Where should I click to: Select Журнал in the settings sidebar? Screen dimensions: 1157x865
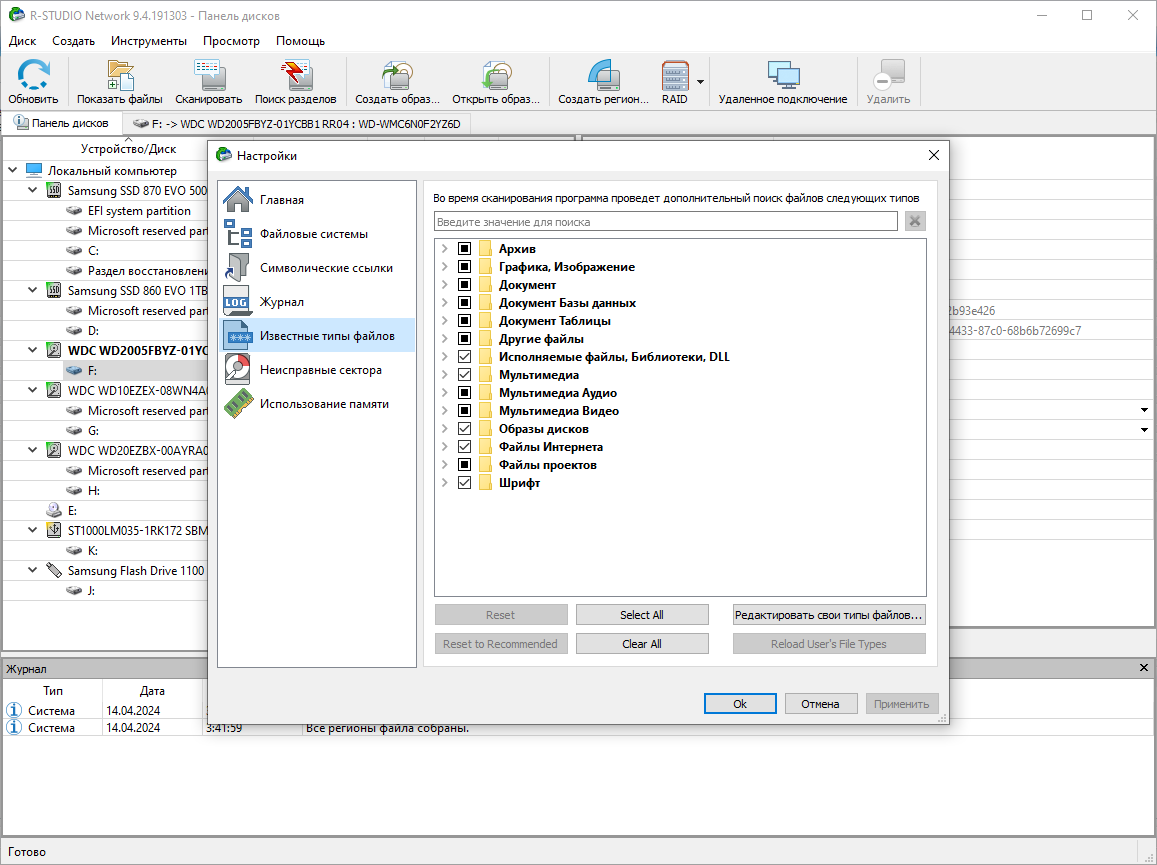281,302
